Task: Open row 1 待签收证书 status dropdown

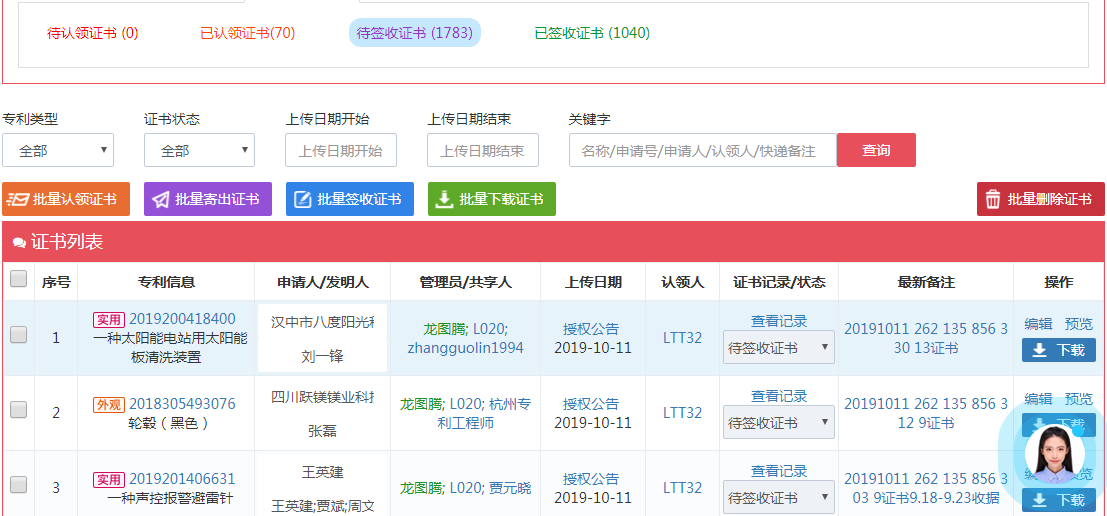Action: click(x=778, y=348)
